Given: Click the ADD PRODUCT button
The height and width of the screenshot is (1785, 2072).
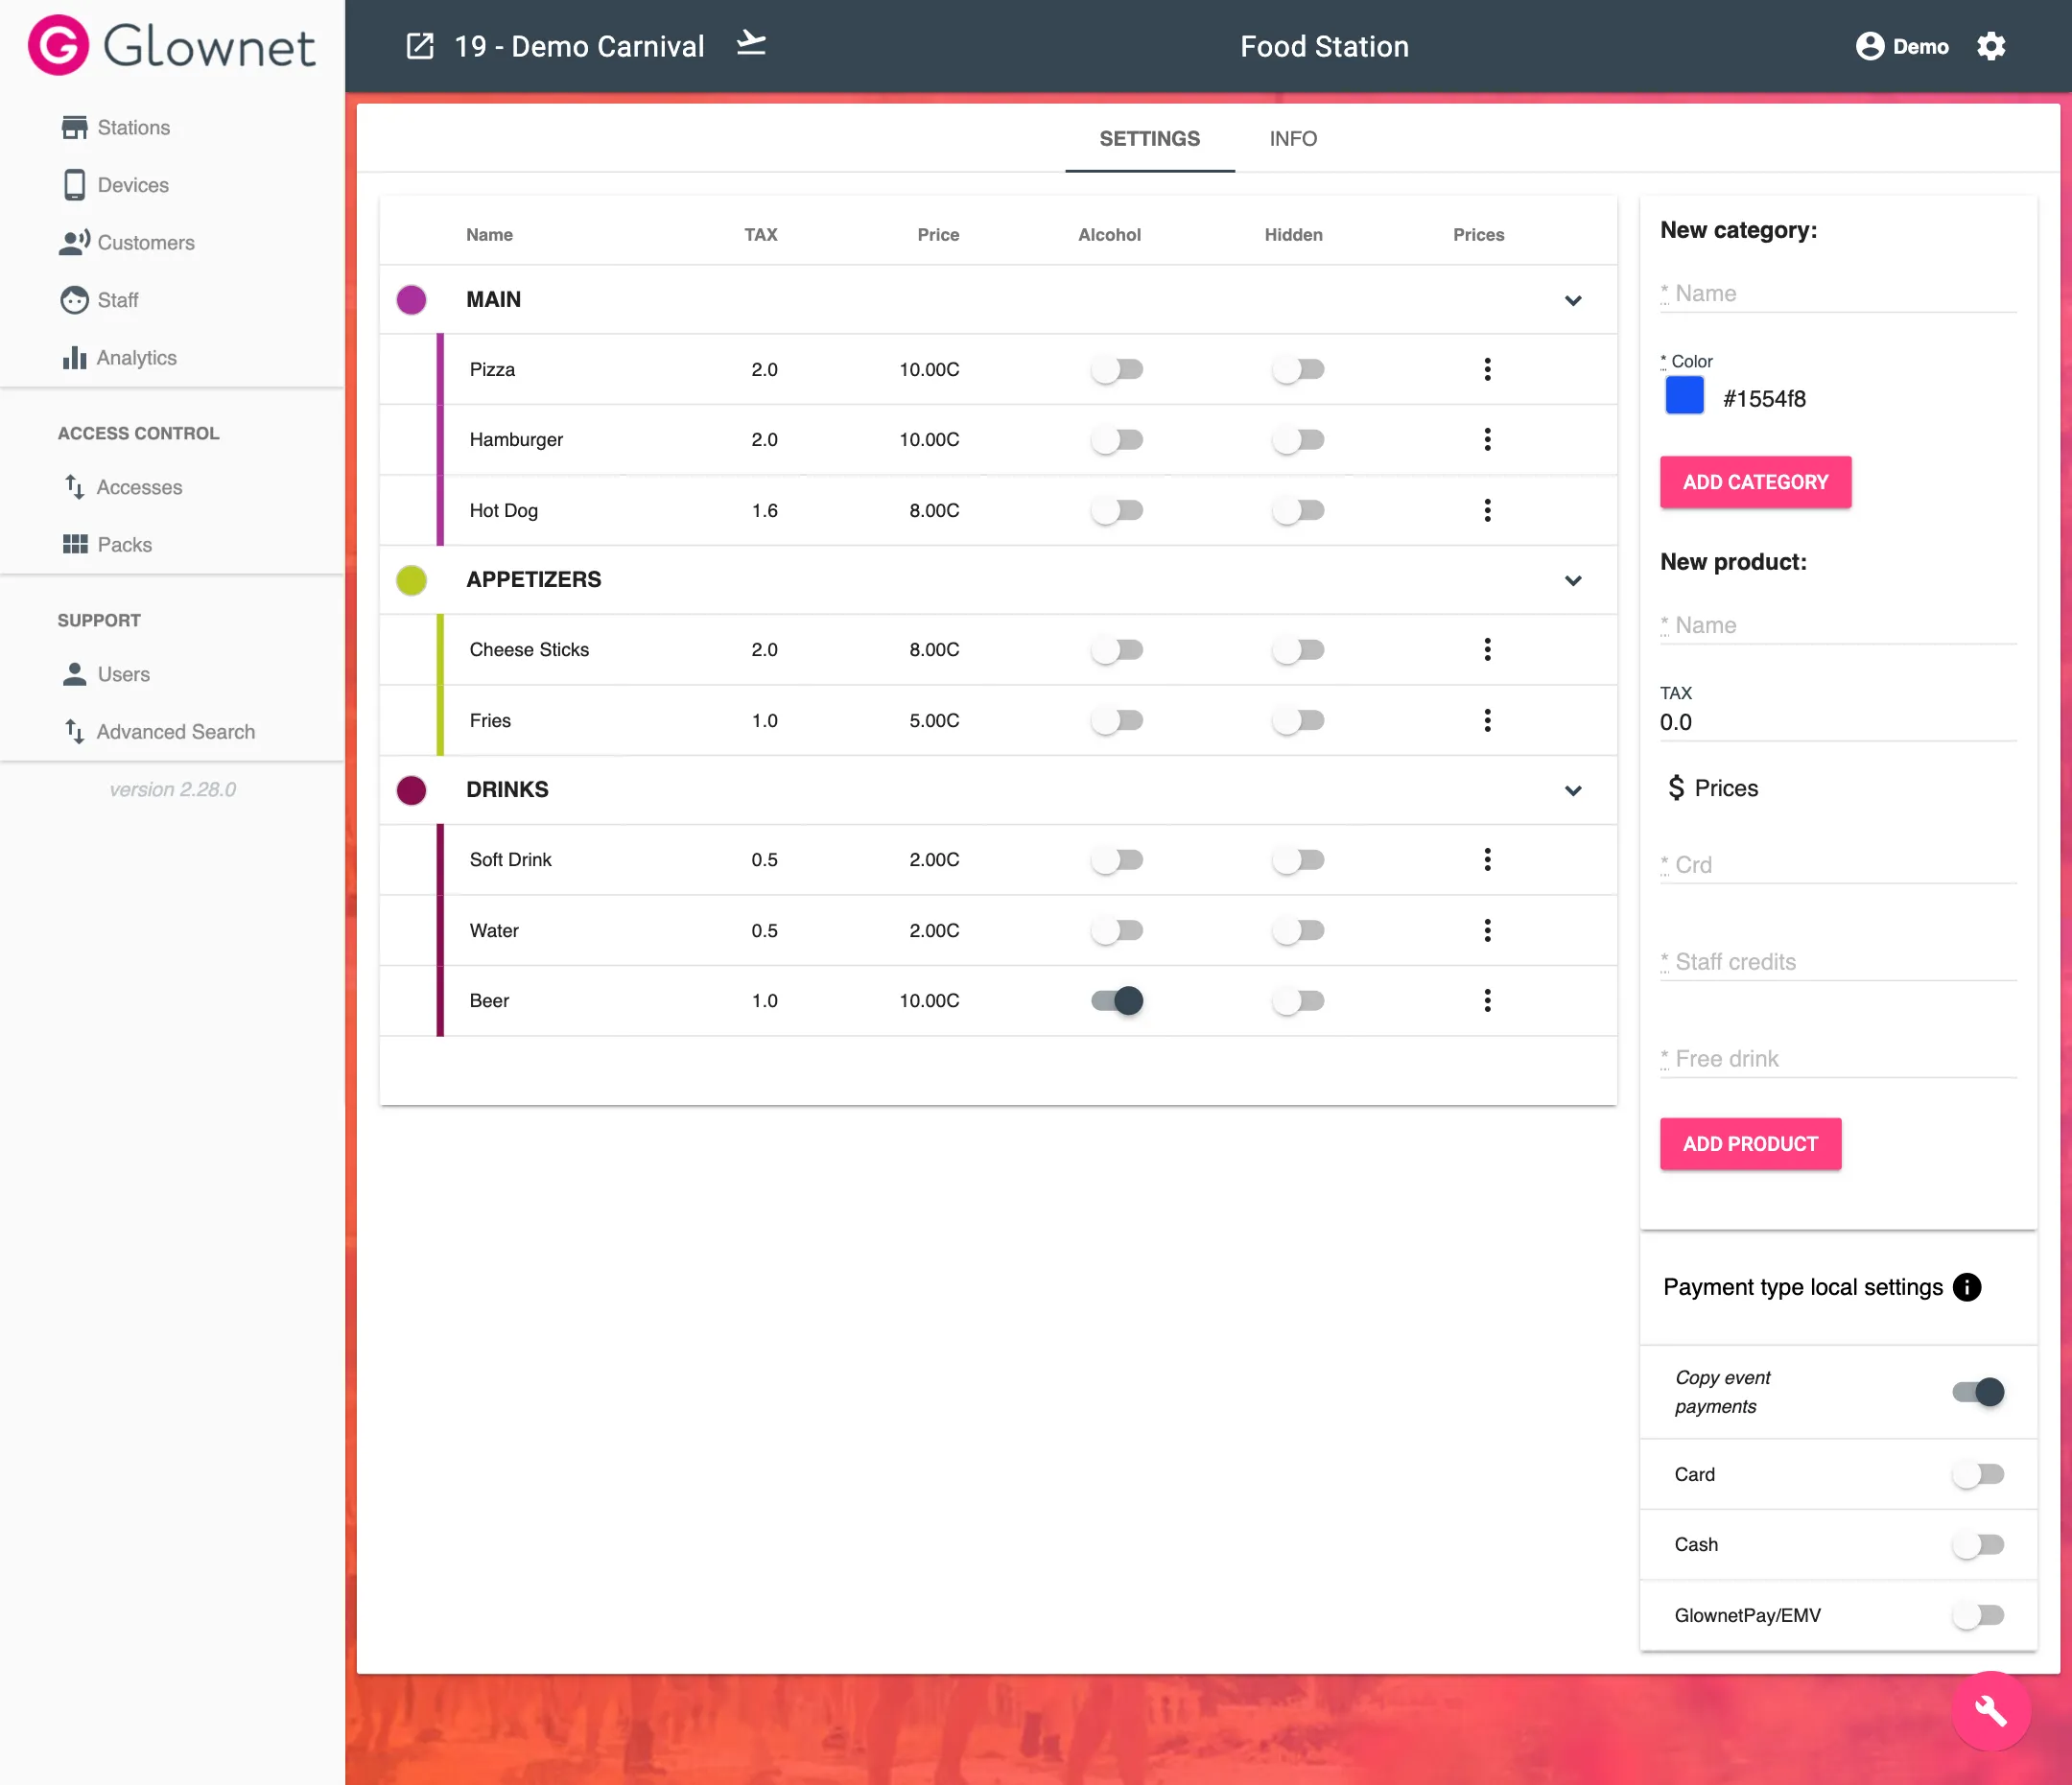Looking at the screenshot, I should tap(1750, 1144).
